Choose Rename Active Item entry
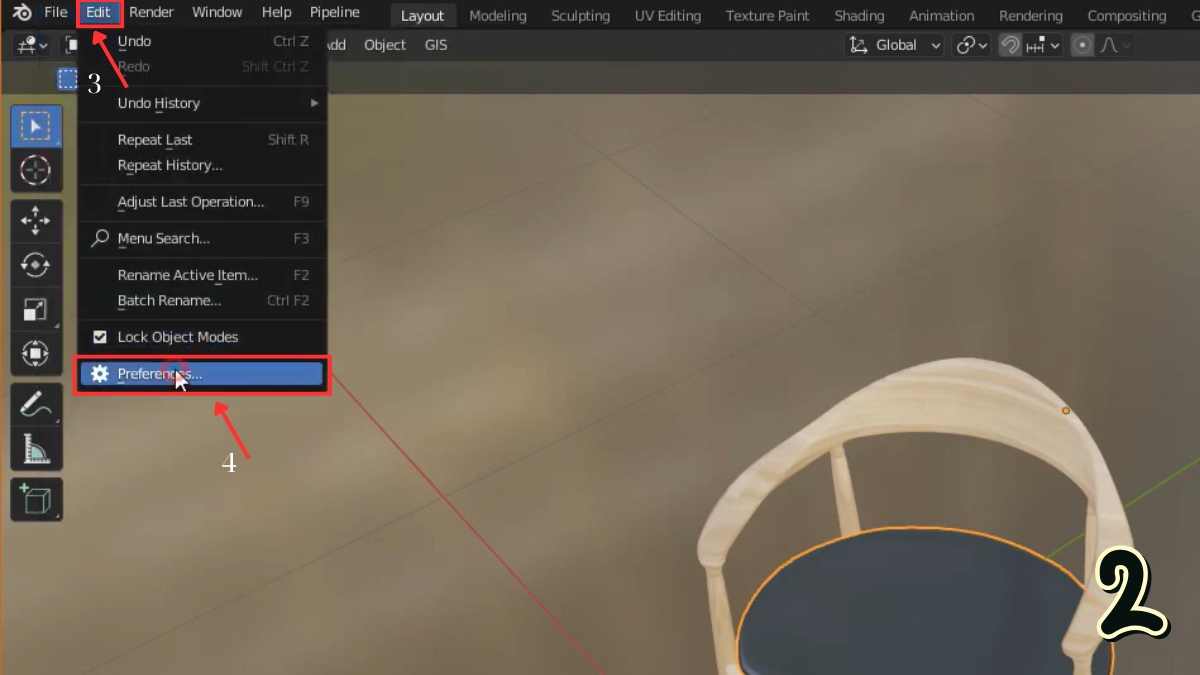Image resolution: width=1200 pixels, height=675 pixels. [201, 275]
